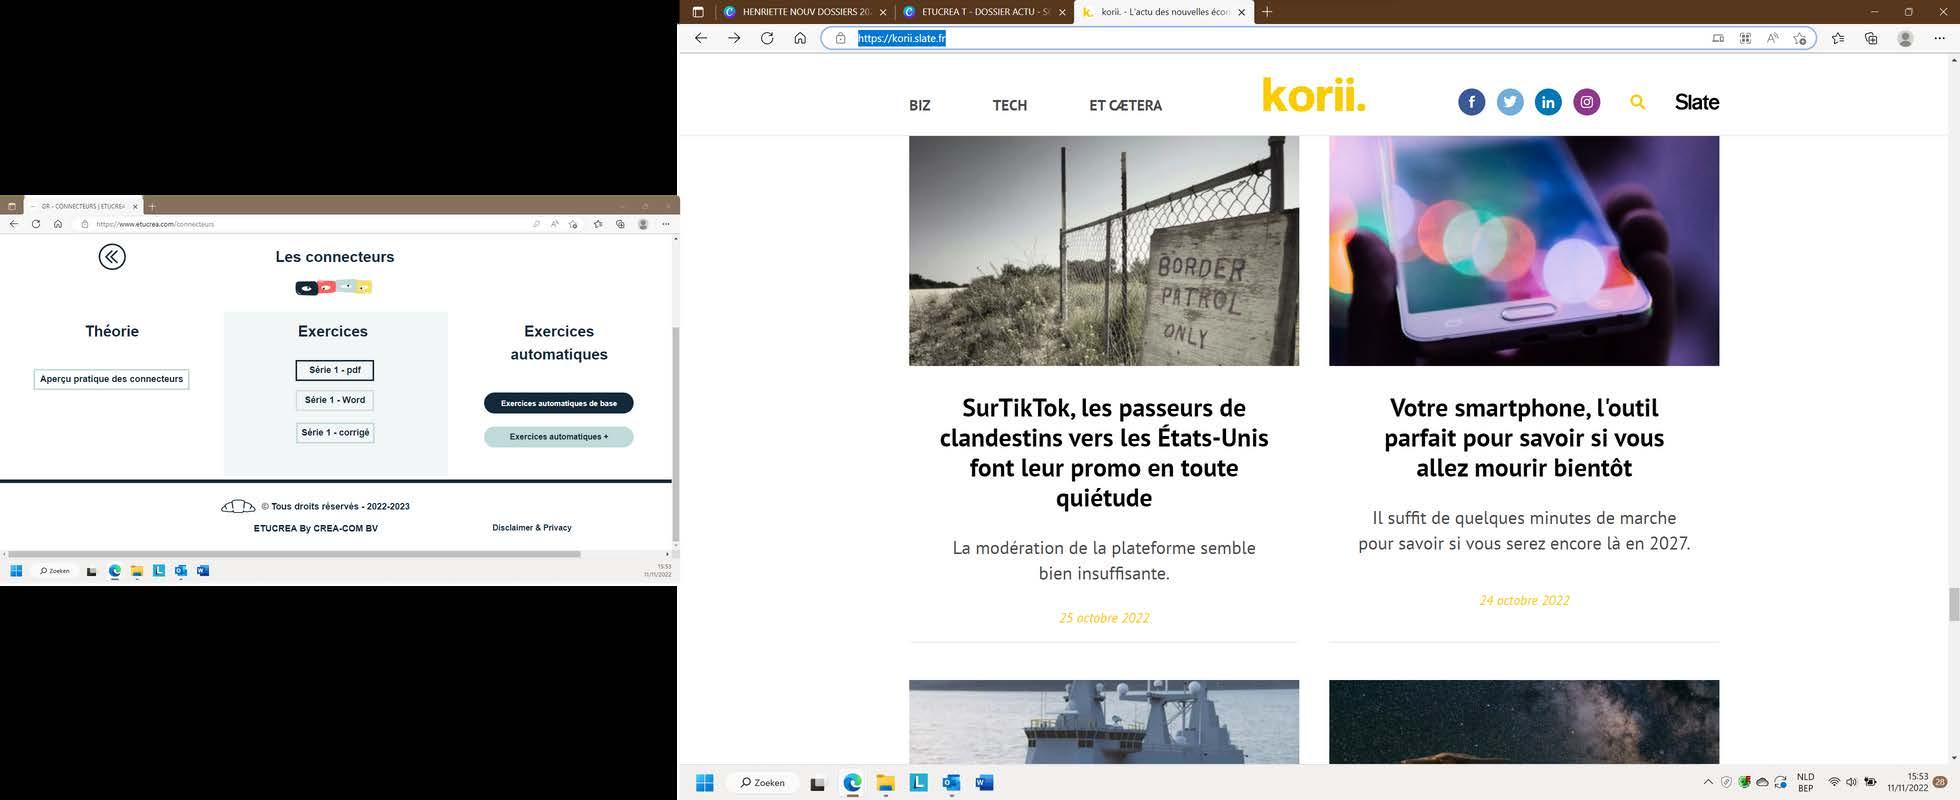1960x800 pixels.
Task: Select the GR - CONNECTEURS tab
Action: pos(82,206)
